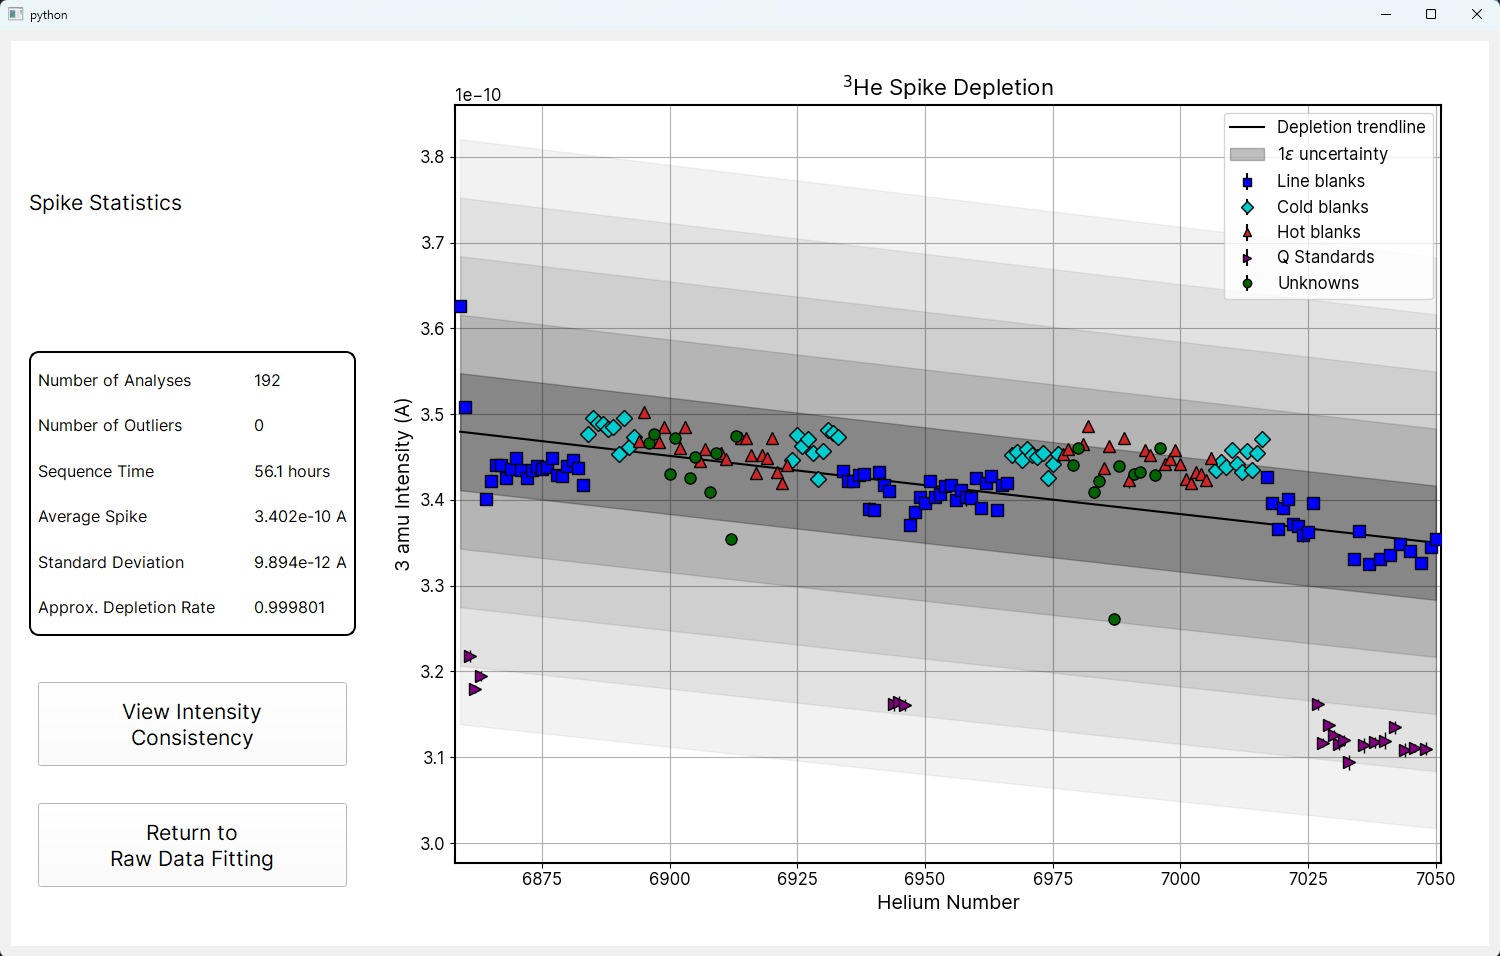Click the 'Line blanks' legend text
Image resolution: width=1500 pixels, height=956 pixels.
(1320, 181)
